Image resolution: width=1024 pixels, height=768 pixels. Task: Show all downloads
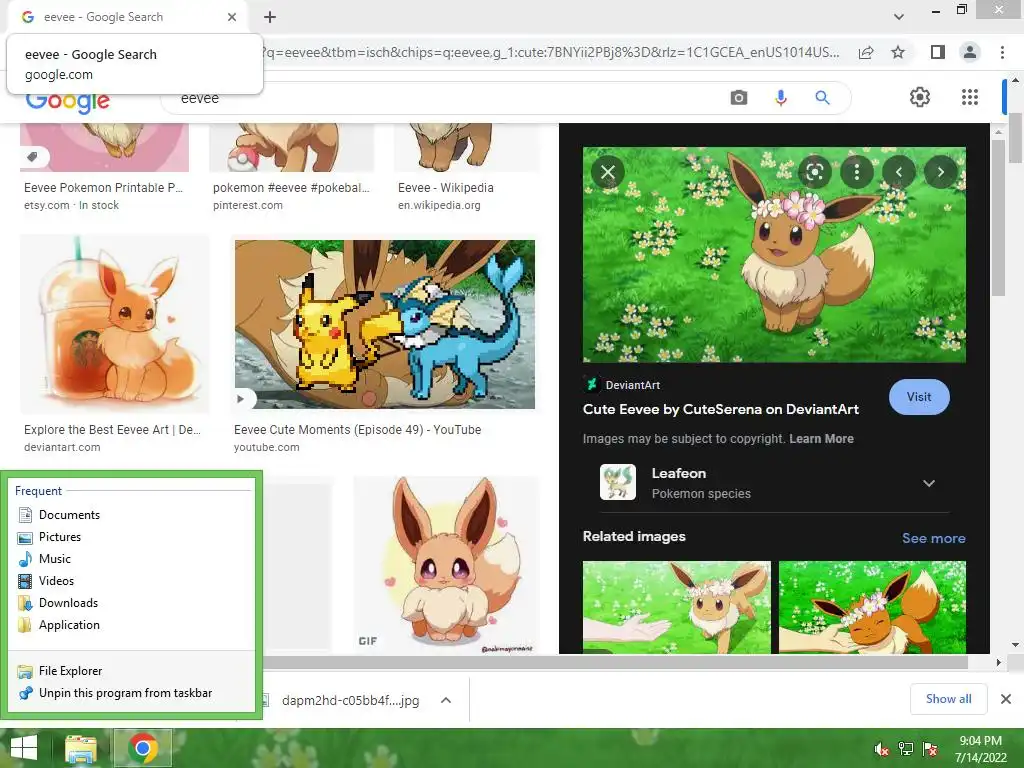pos(948,699)
